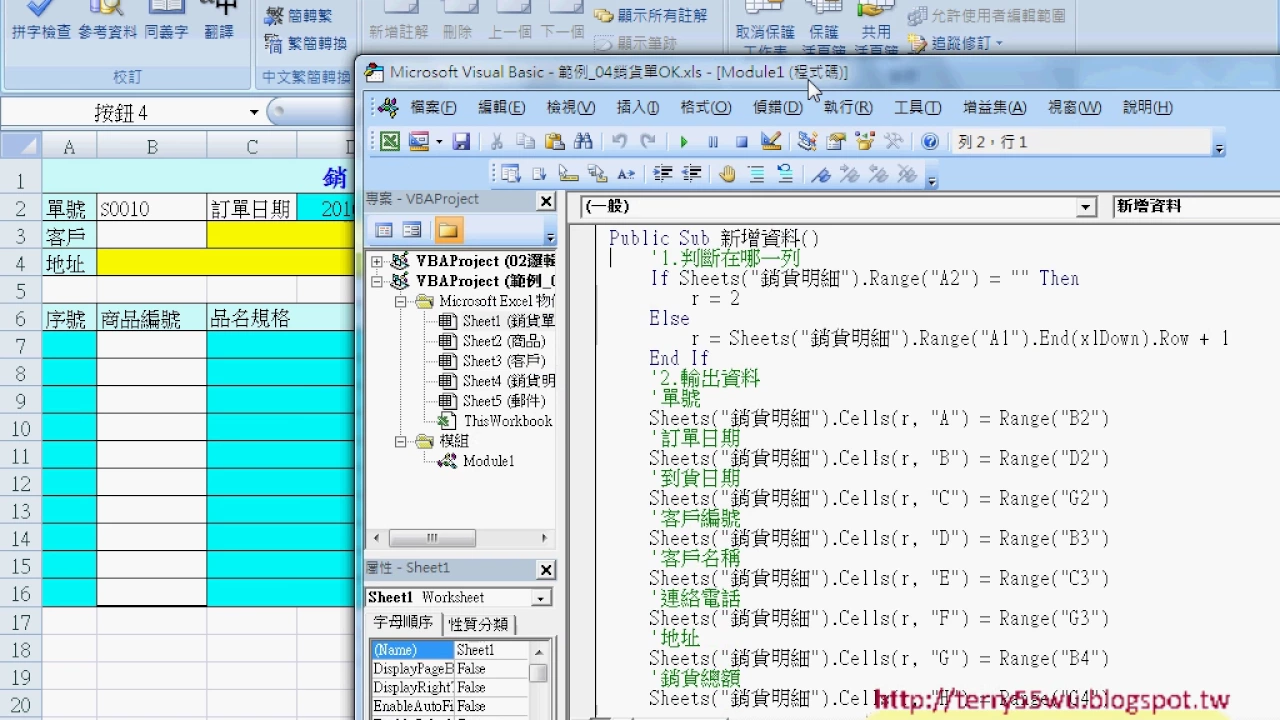Screen dimensions: 1280x720
Task: Click the View Microsoft Excel toolbar icon
Action: coord(390,142)
